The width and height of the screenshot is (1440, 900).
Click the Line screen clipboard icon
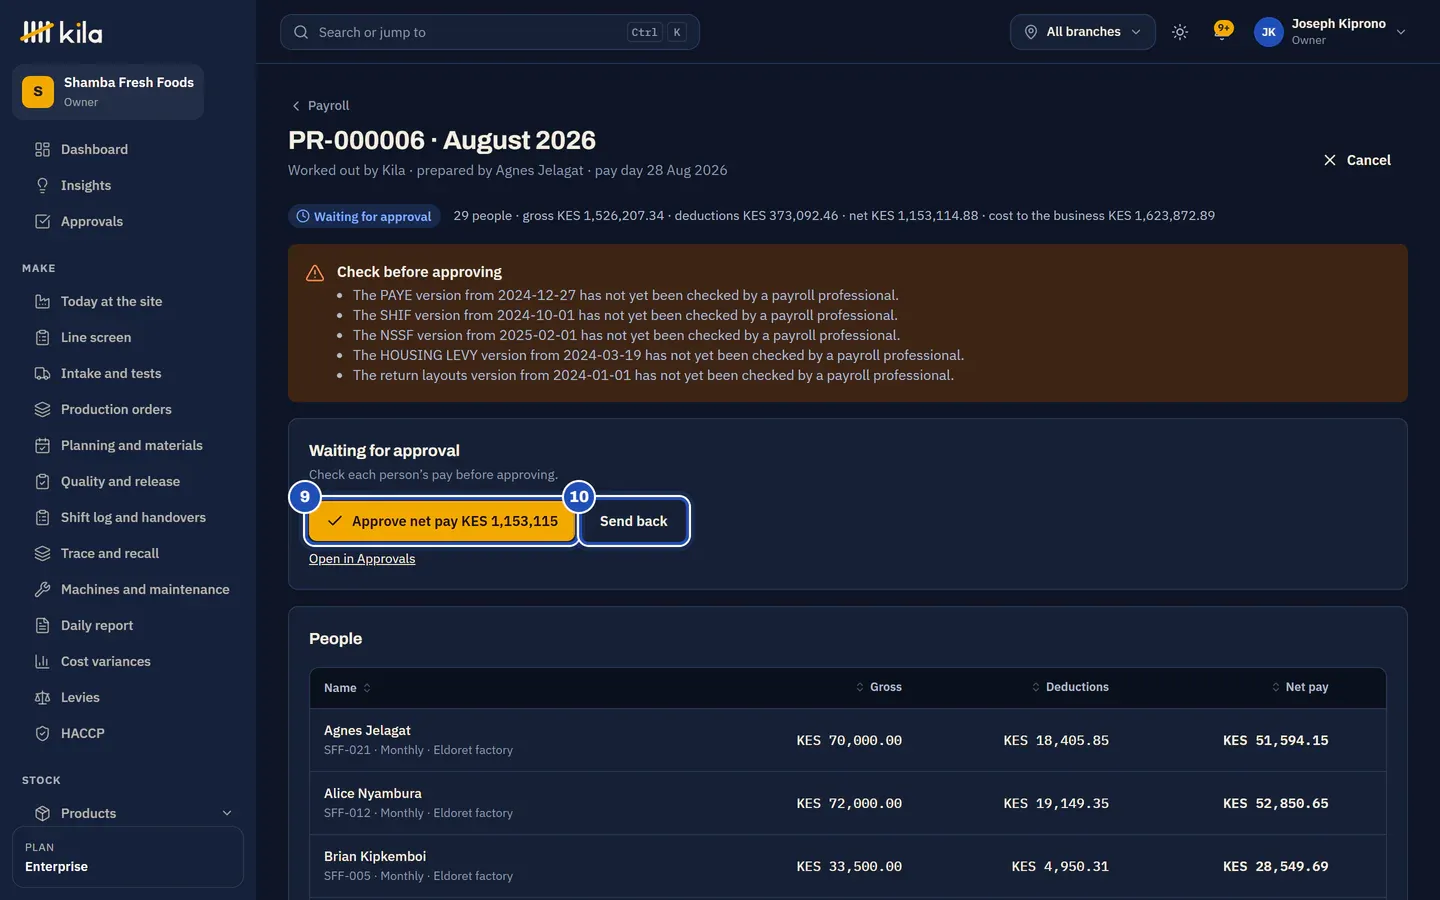[x=42, y=338]
